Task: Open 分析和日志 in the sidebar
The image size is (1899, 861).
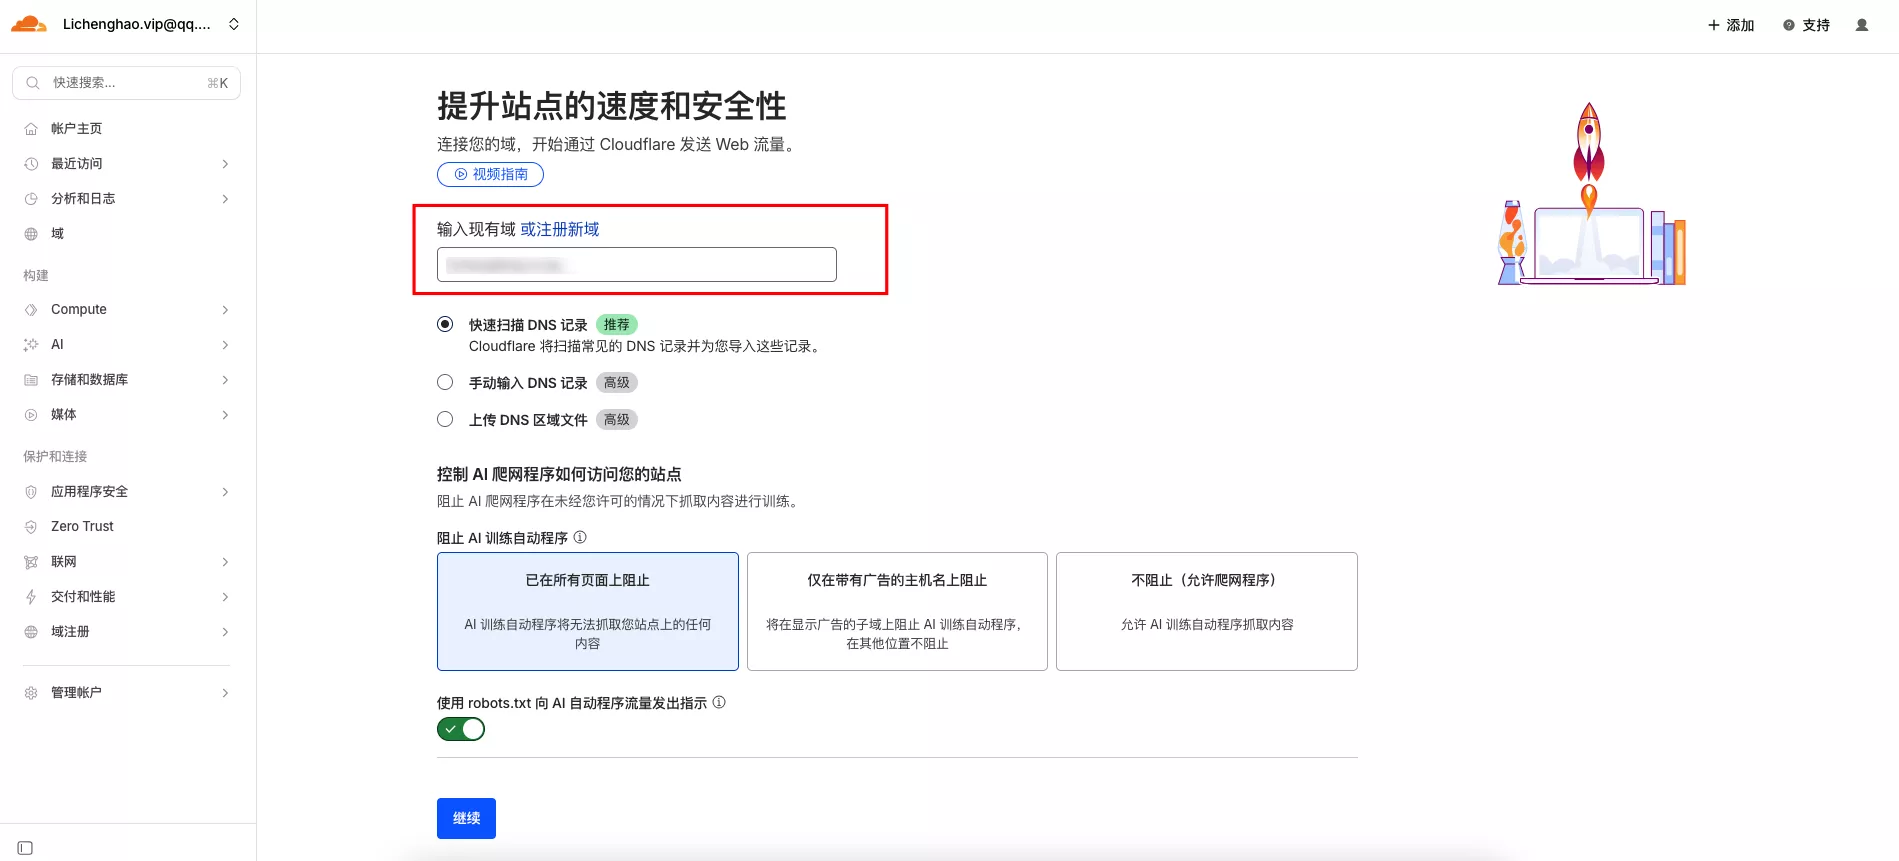Action: (x=83, y=199)
